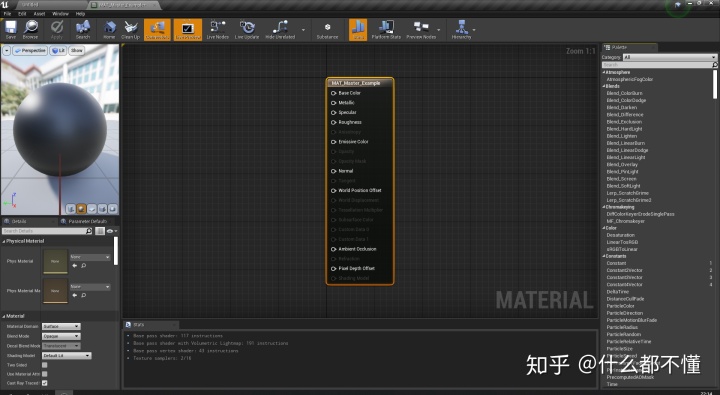Switch to the Untitled level tab
The image size is (720, 395).
[x=30, y=5]
